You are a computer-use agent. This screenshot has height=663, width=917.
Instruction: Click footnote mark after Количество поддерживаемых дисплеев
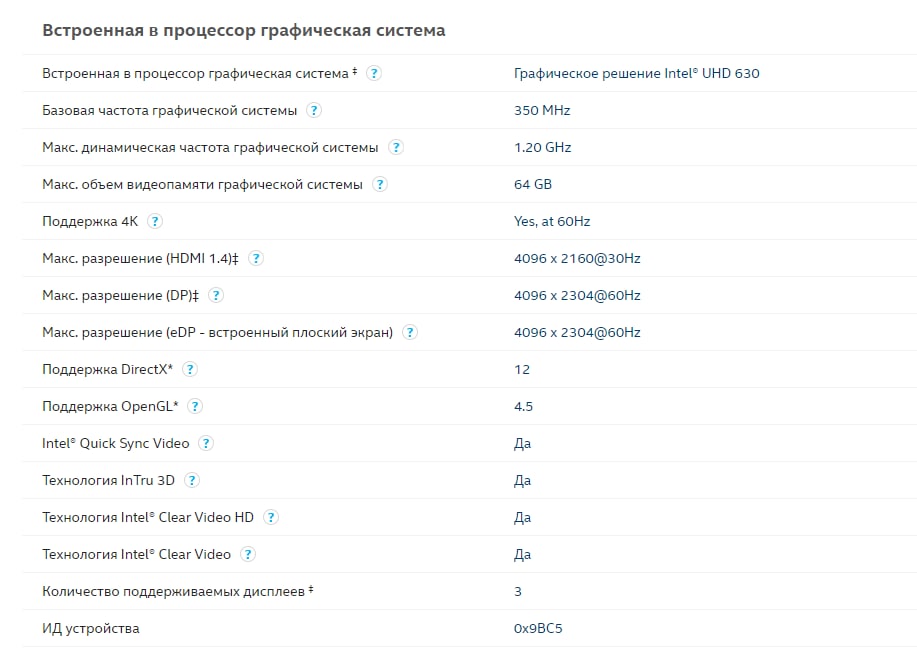pyautogui.click(x=311, y=589)
